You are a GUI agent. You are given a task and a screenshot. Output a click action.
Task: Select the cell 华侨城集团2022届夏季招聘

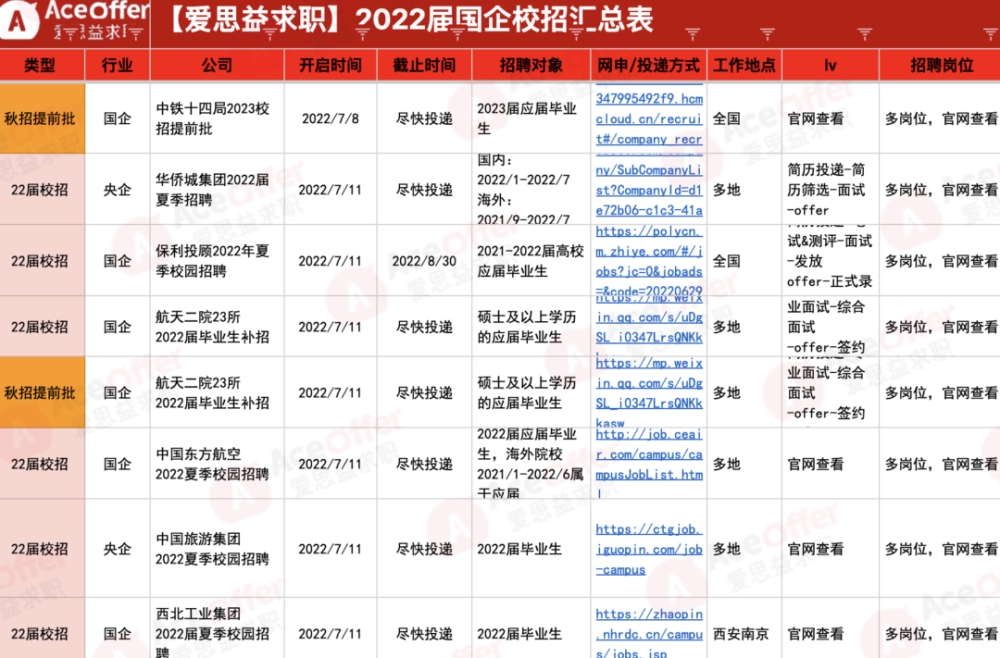pyautogui.click(x=217, y=190)
